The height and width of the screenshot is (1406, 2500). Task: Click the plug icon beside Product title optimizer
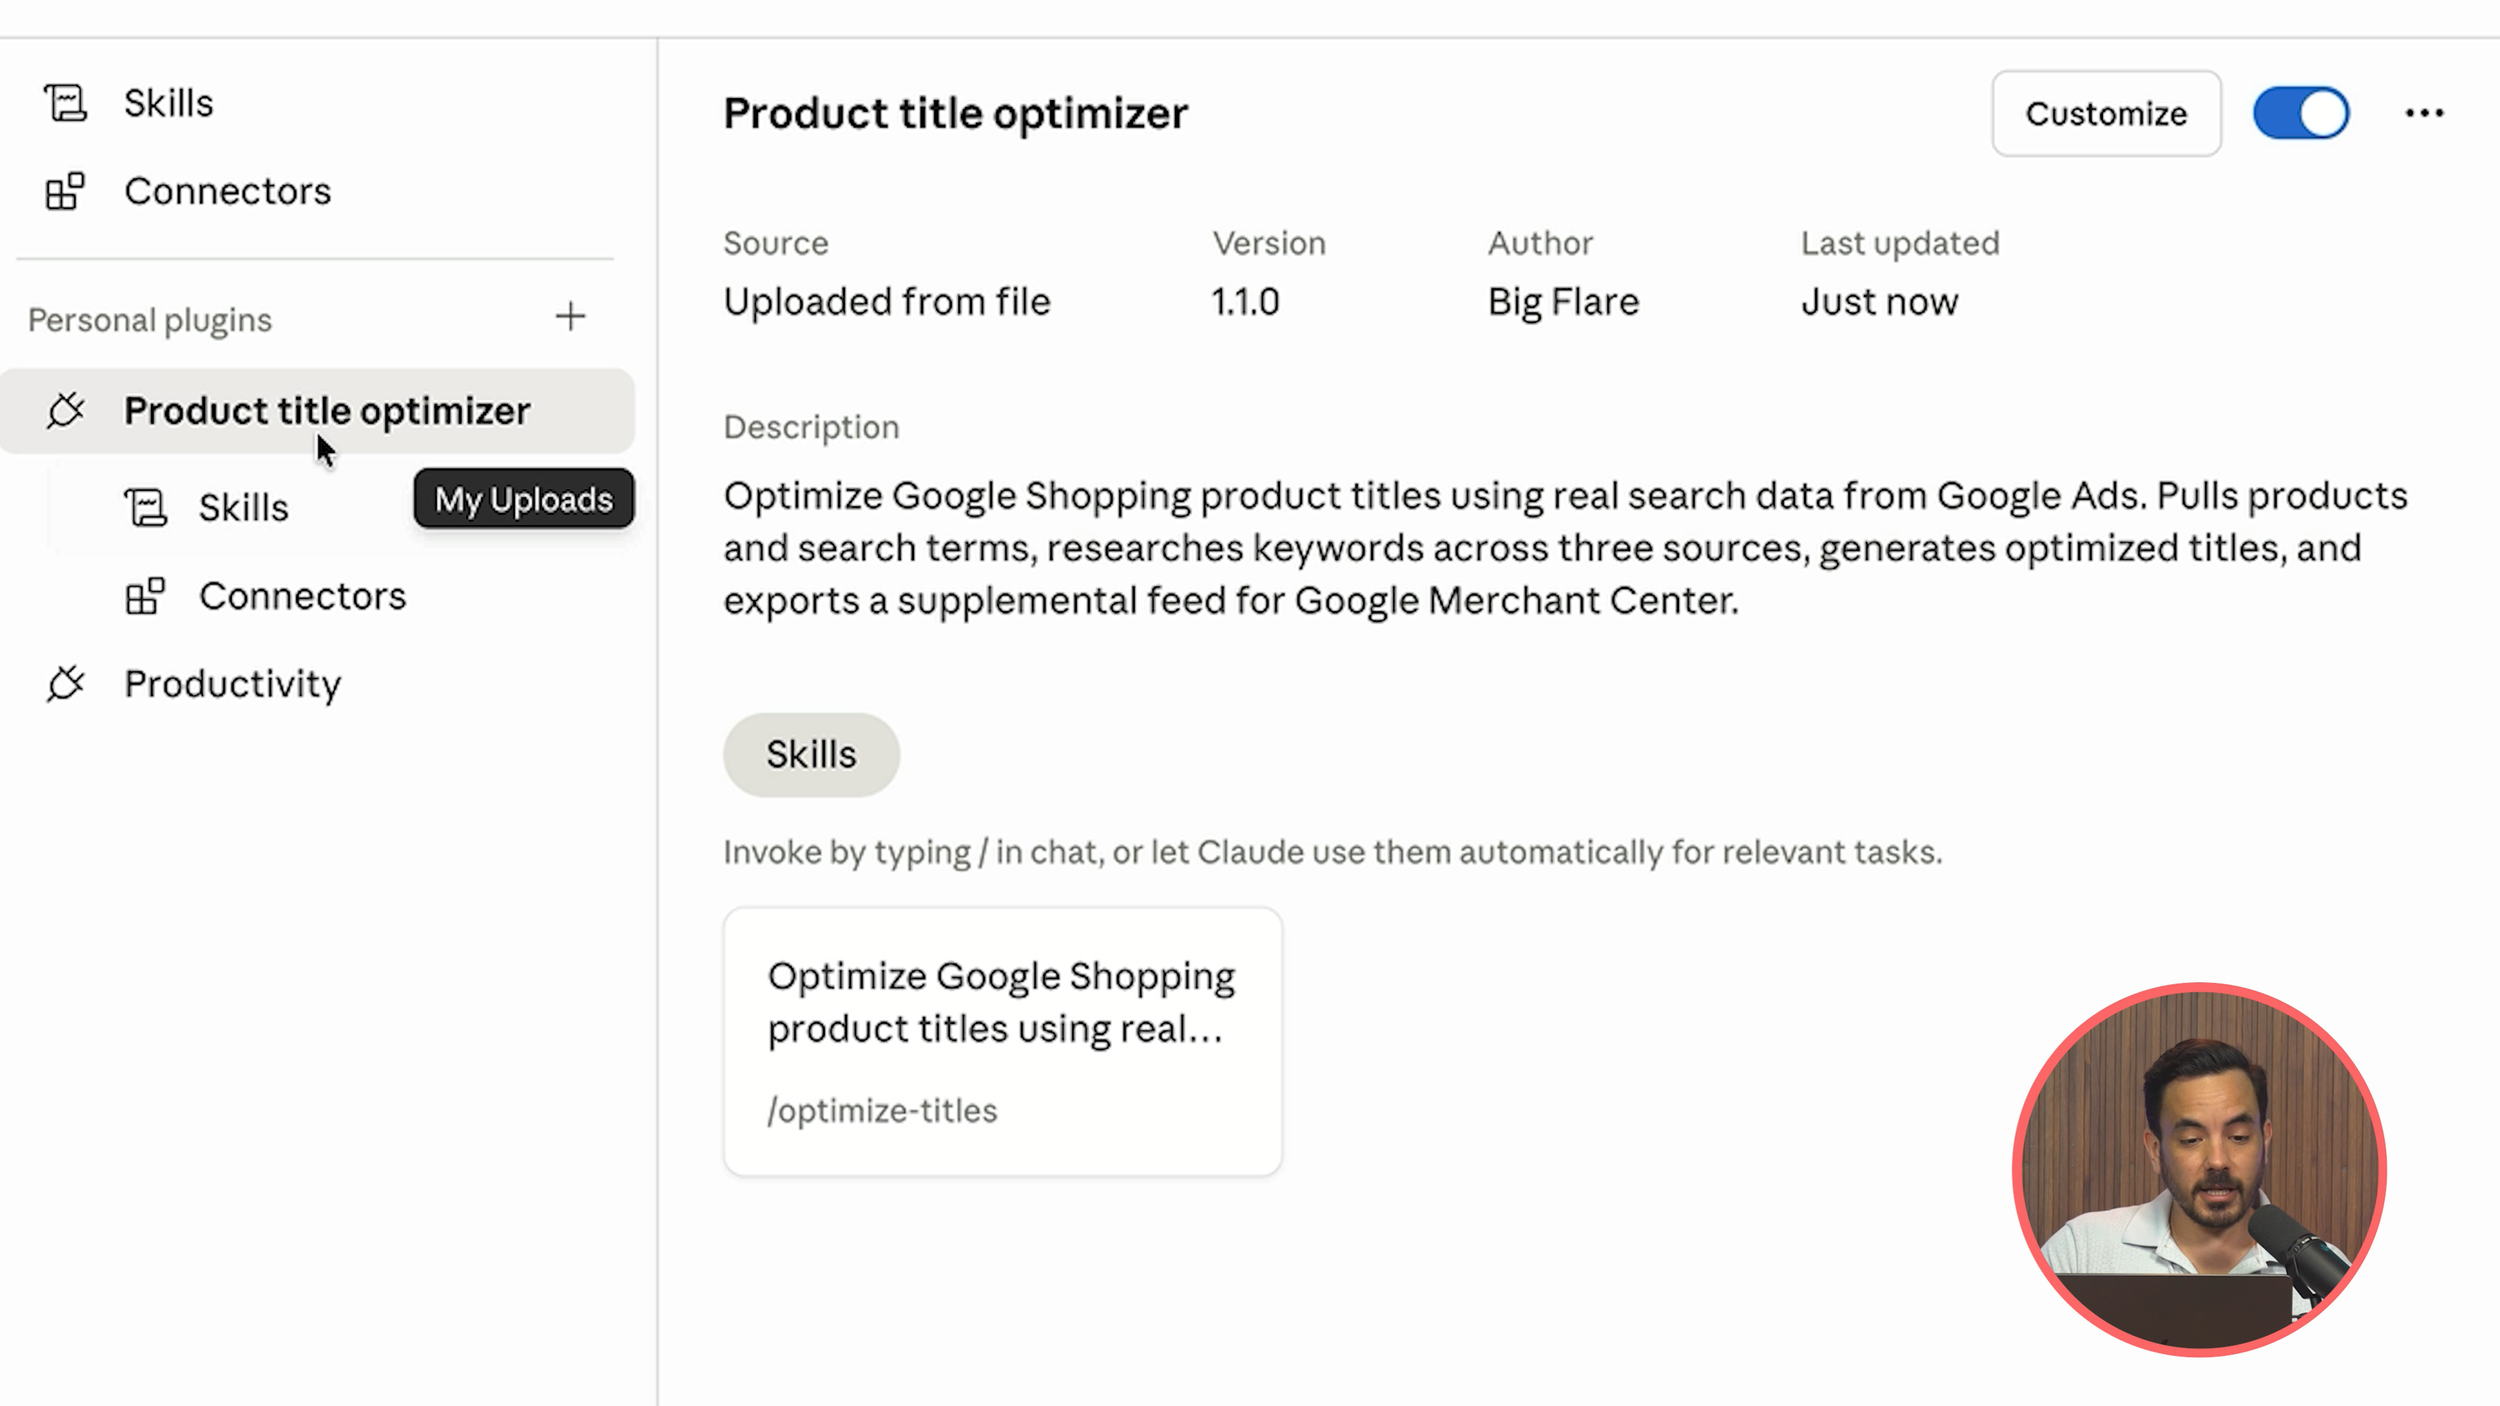(66, 411)
